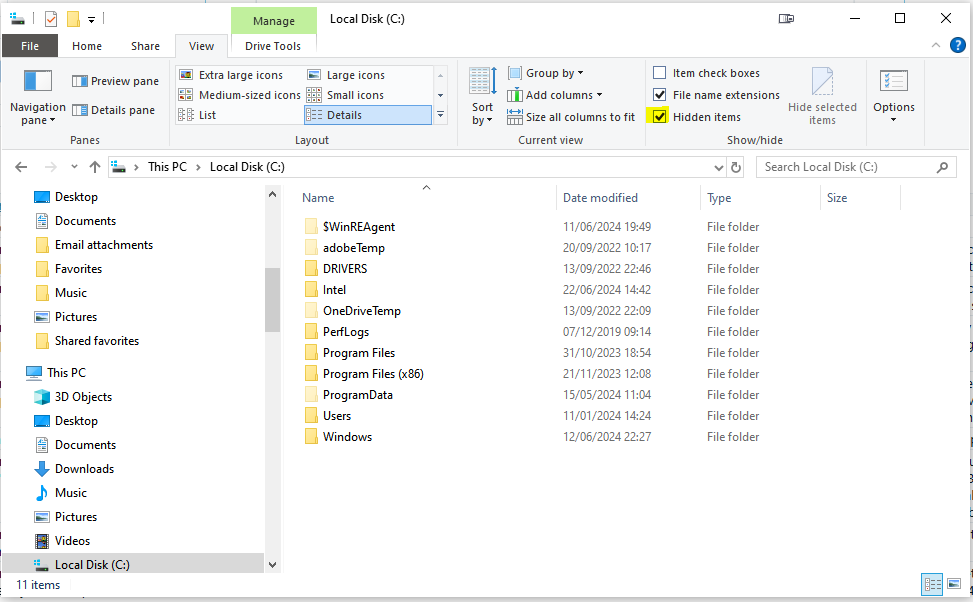This screenshot has width=973, height=602.
Task: Toggle the Hidden items checkbox
Action: pos(658,116)
